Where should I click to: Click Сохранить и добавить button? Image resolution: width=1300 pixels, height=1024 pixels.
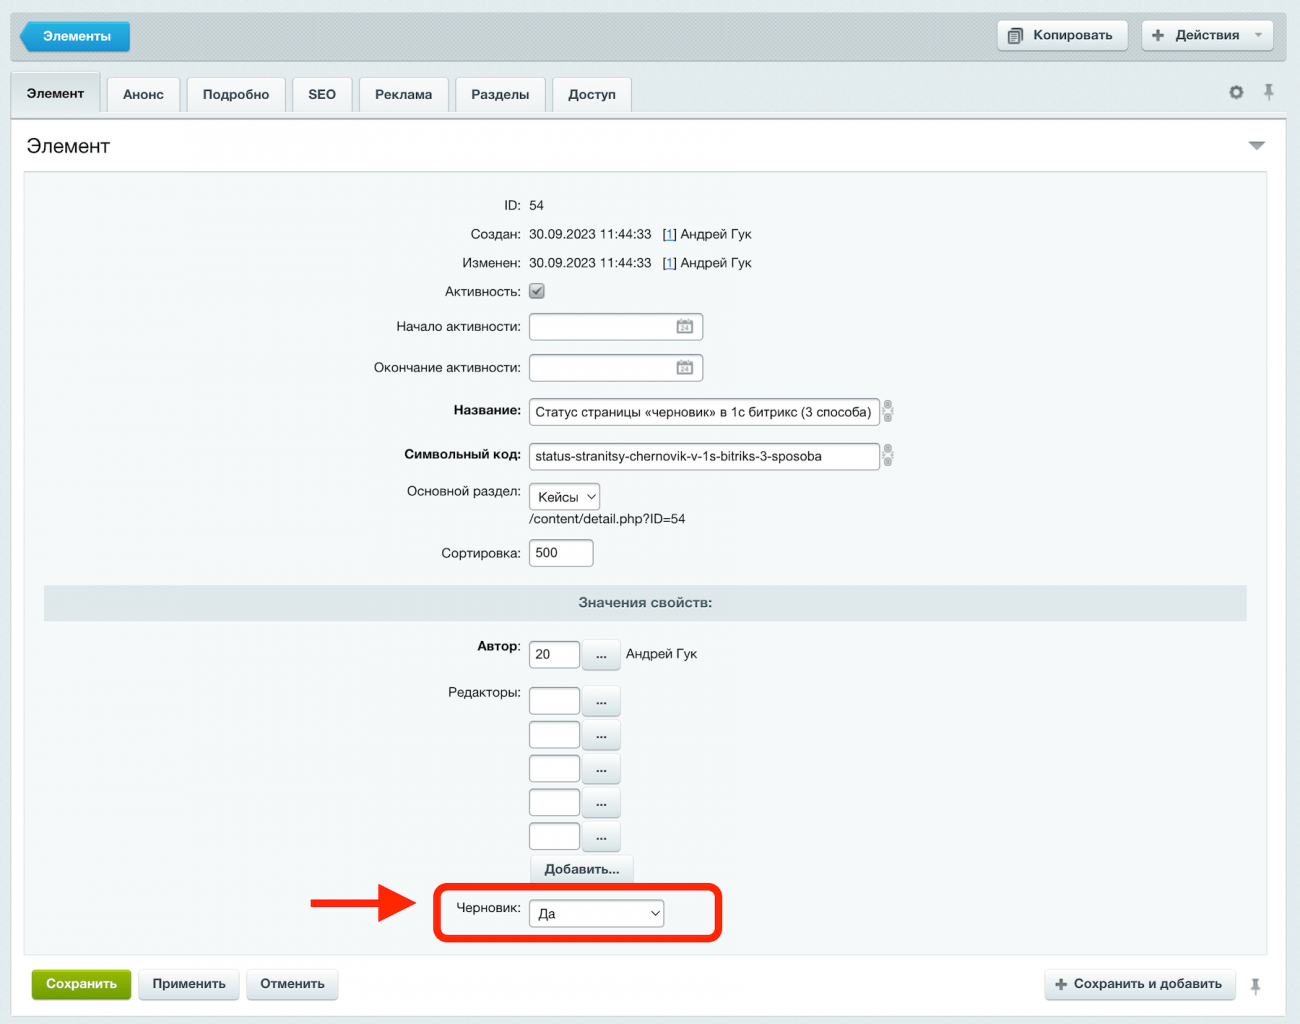click(x=1139, y=984)
